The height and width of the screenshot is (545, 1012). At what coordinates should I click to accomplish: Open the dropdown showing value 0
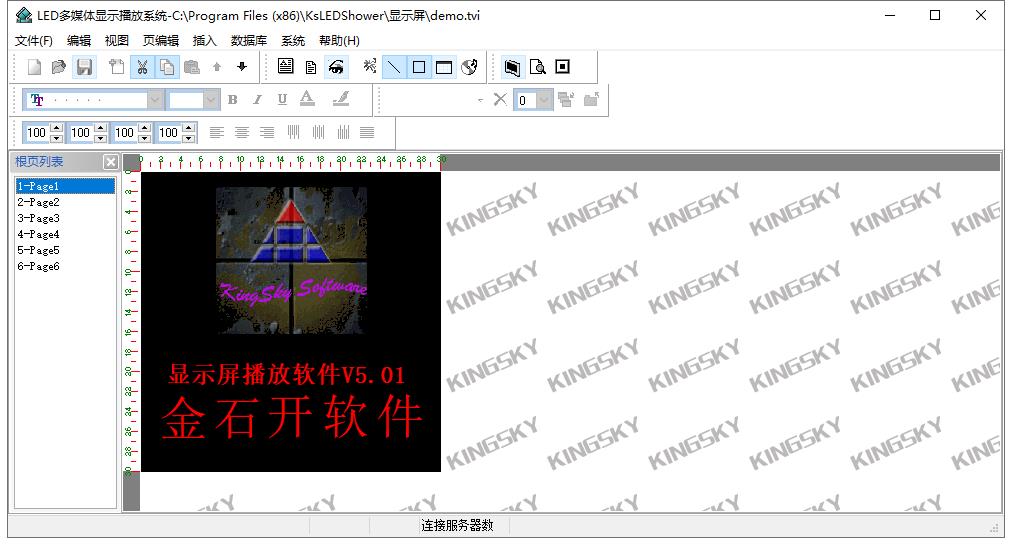click(544, 100)
